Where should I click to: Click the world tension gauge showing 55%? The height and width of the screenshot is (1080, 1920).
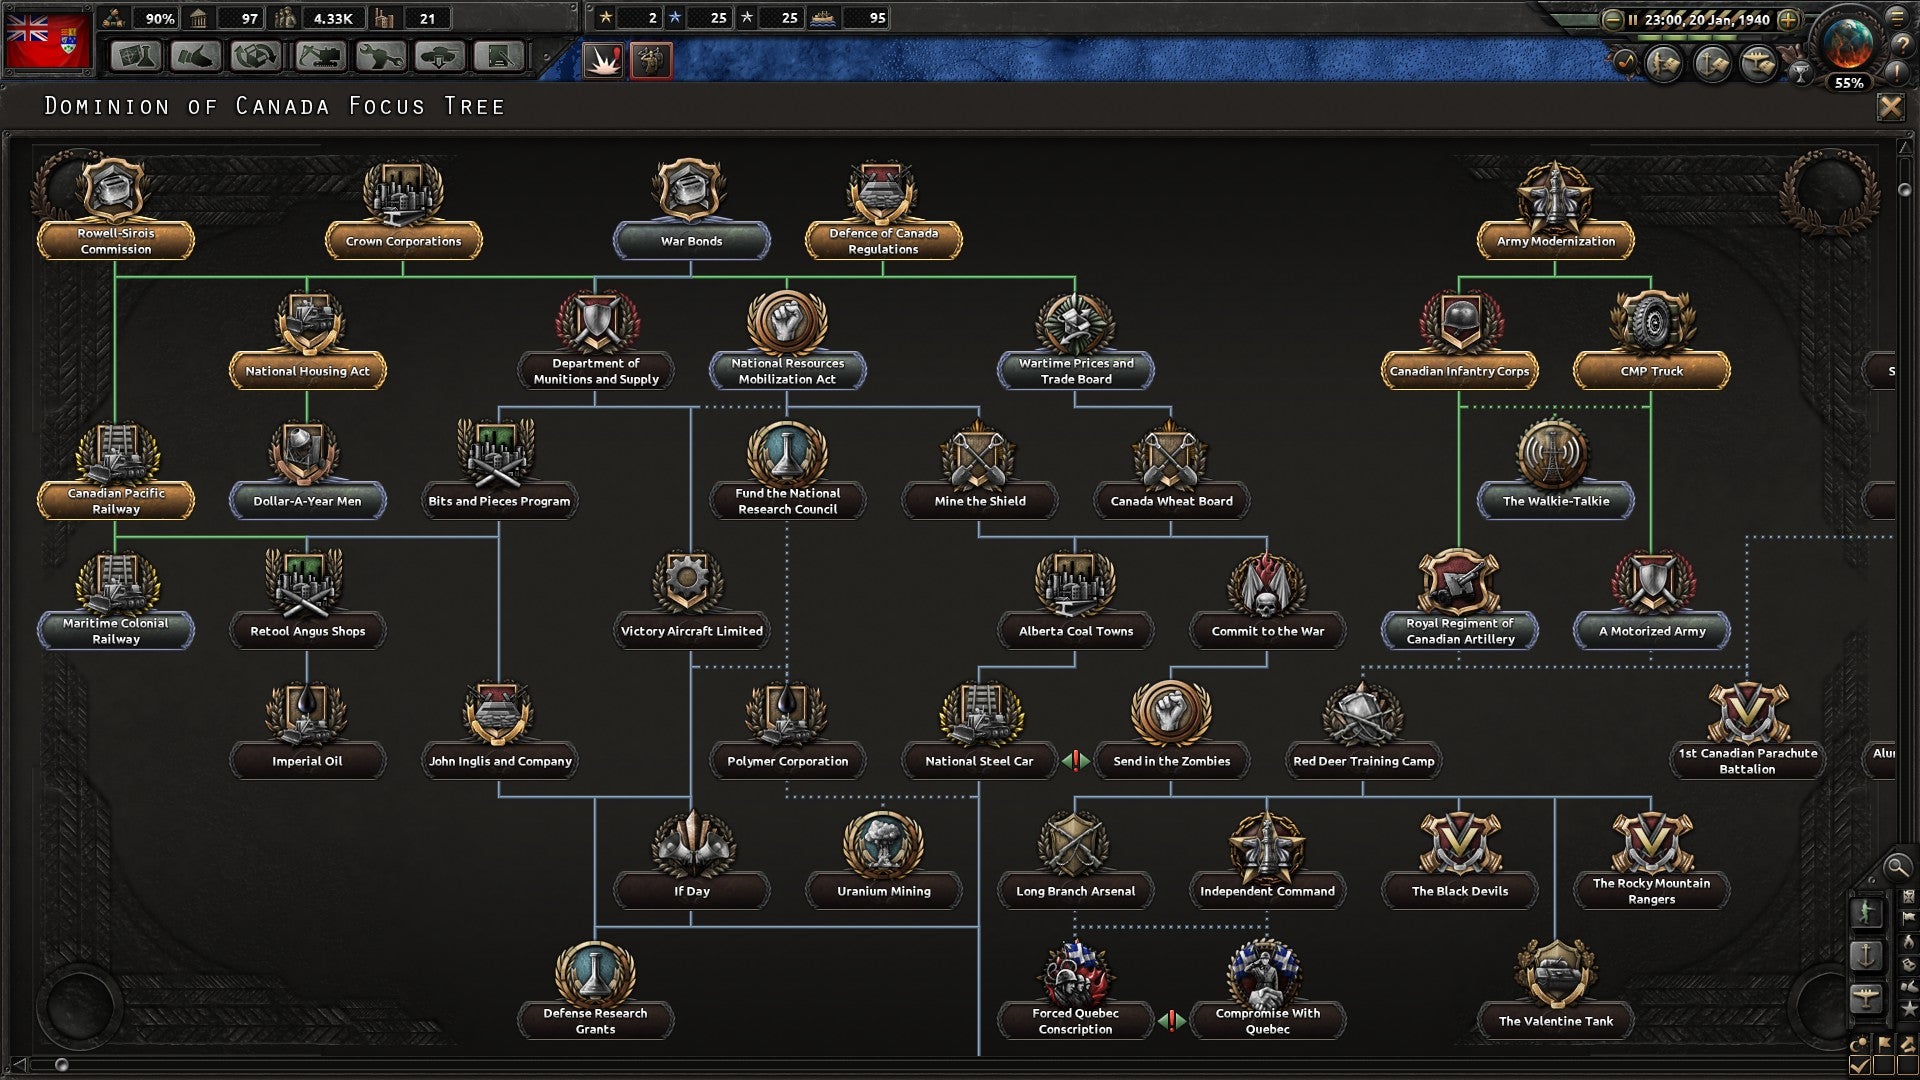tap(1852, 82)
